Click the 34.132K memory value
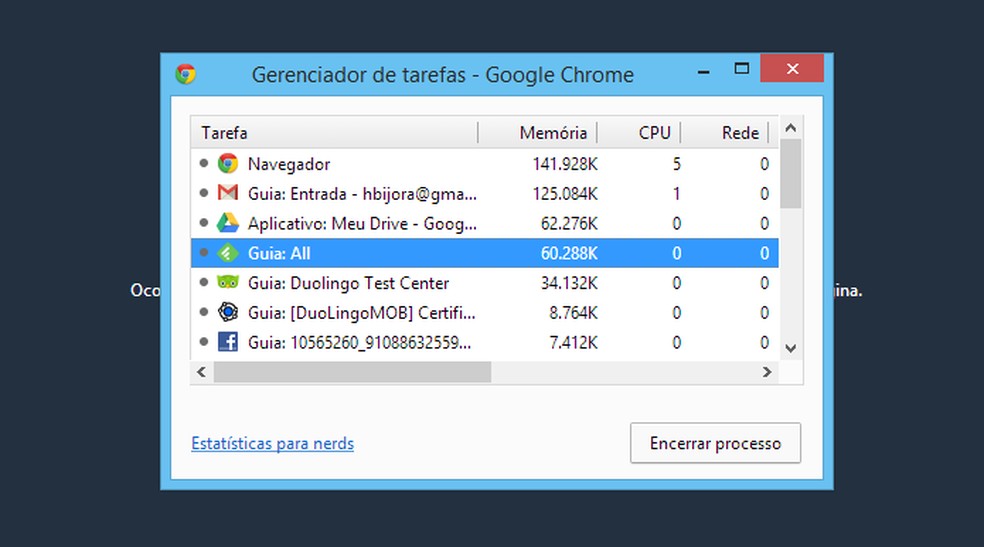984x547 pixels. tap(569, 283)
